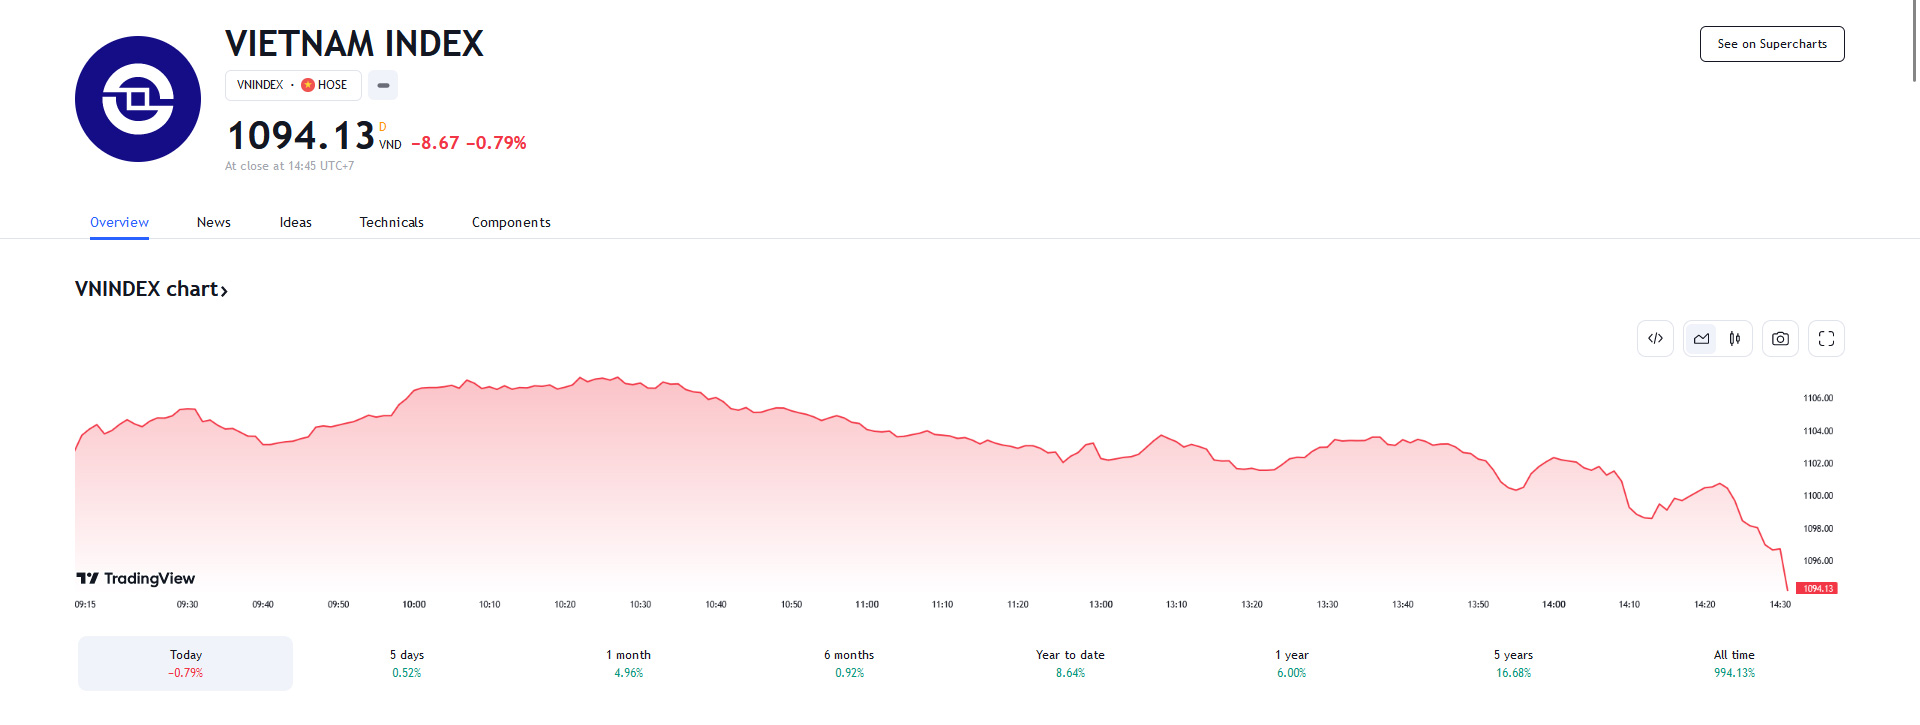
Task: Switch to area chart style
Action: pyautogui.click(x=1701, y=339)
